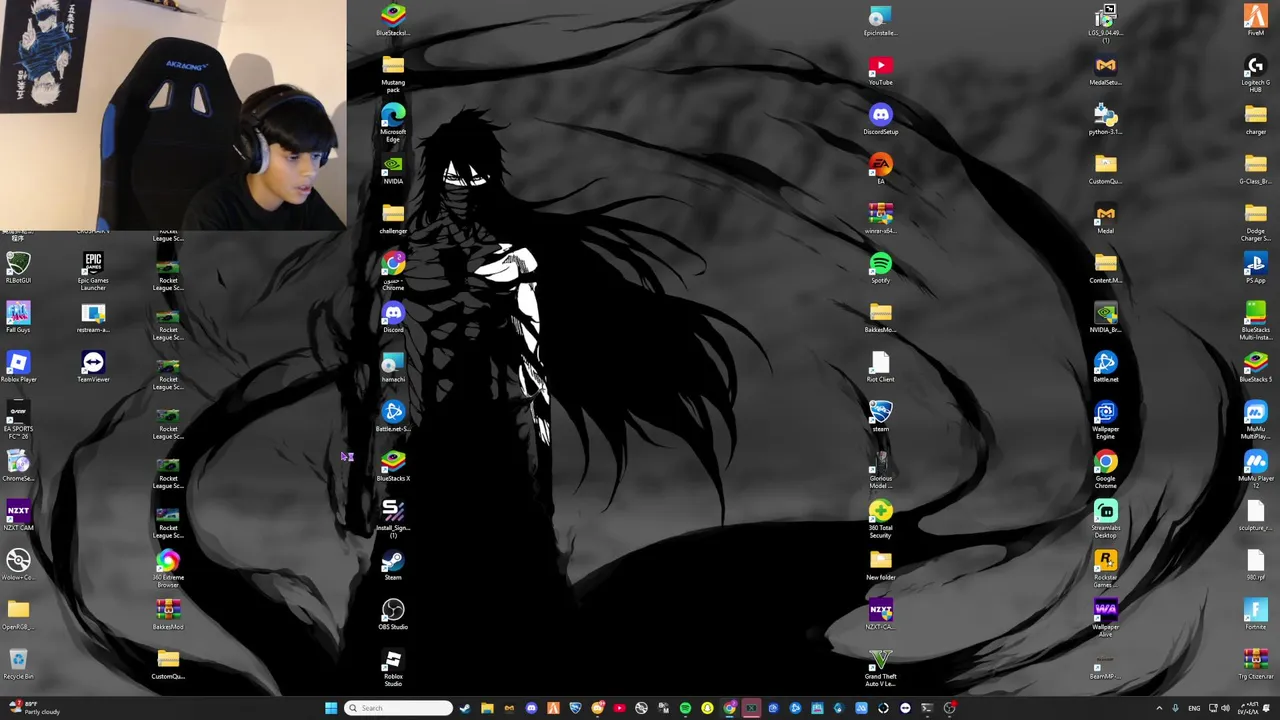This screenshot has height=720, width=1280.
Task: Open the volume control in system tray
Action: 1225,708
